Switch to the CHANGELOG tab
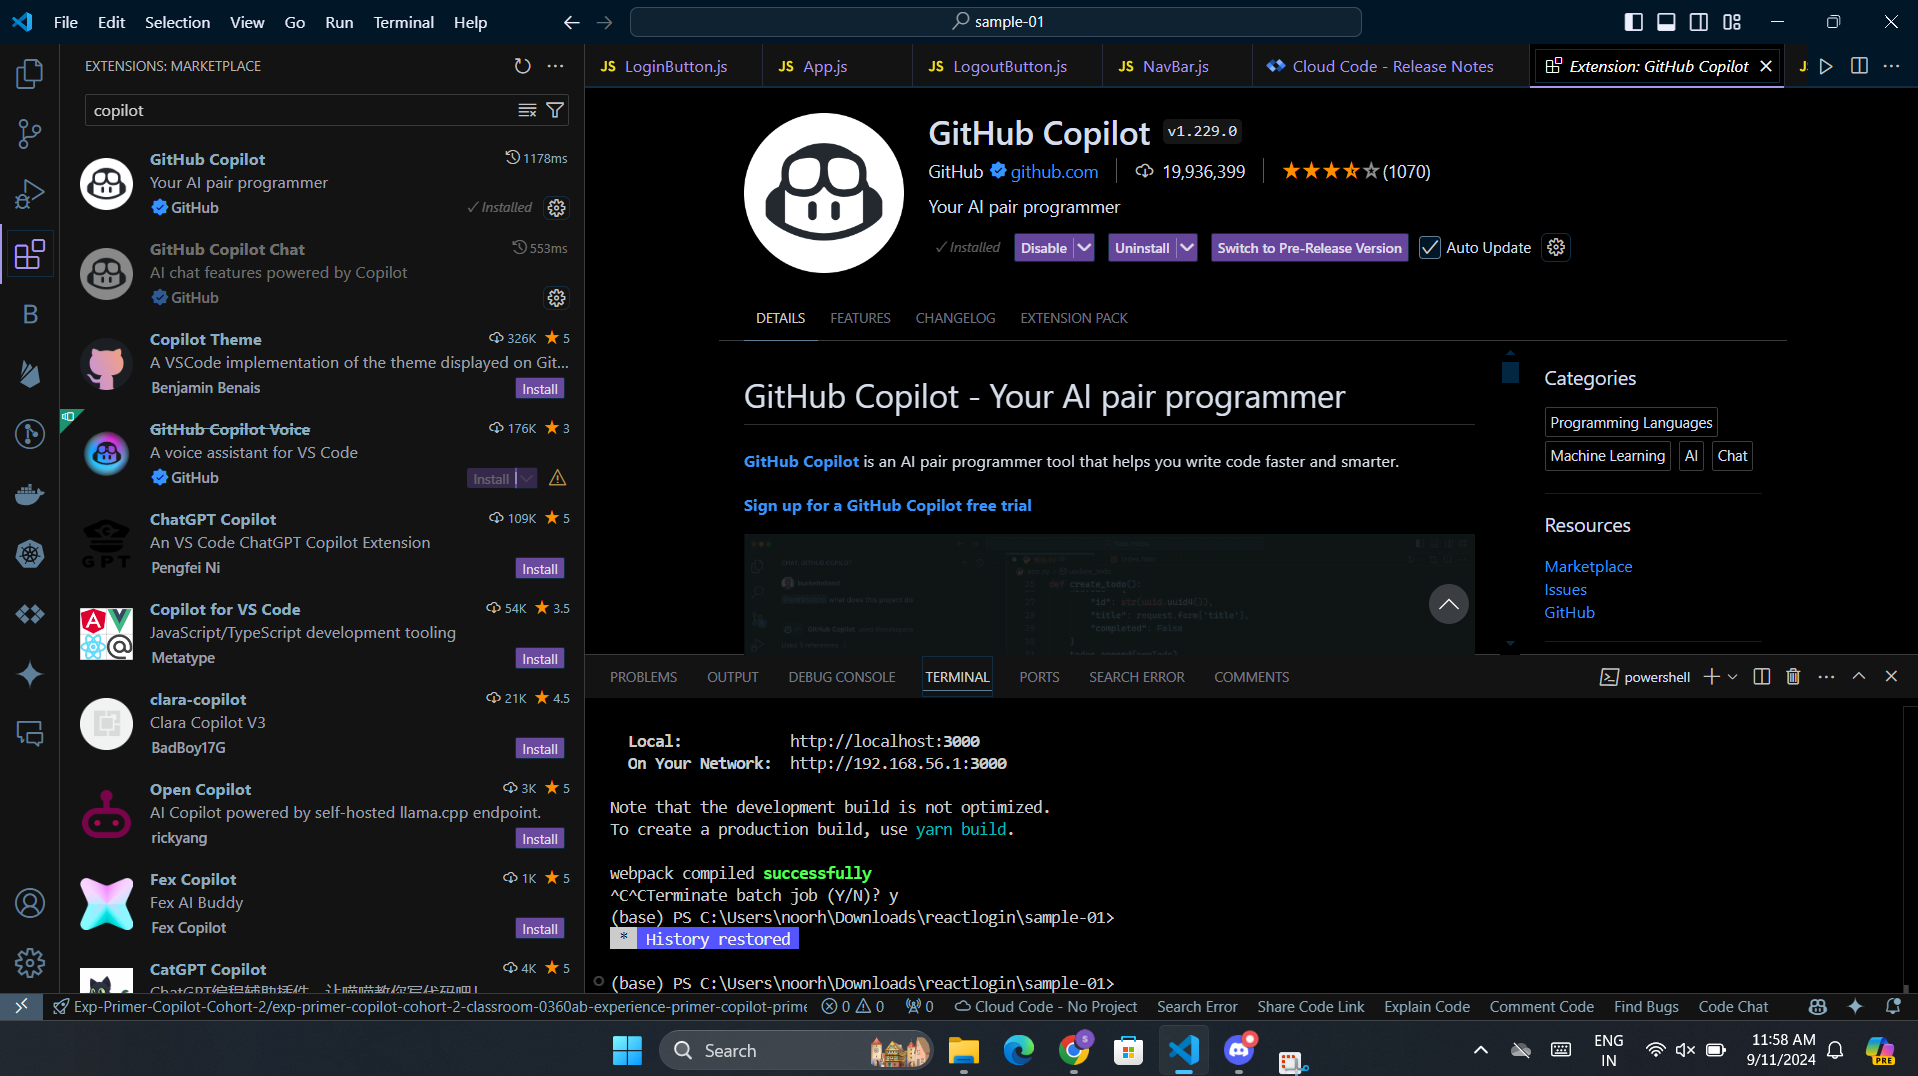 click(955, 318)
